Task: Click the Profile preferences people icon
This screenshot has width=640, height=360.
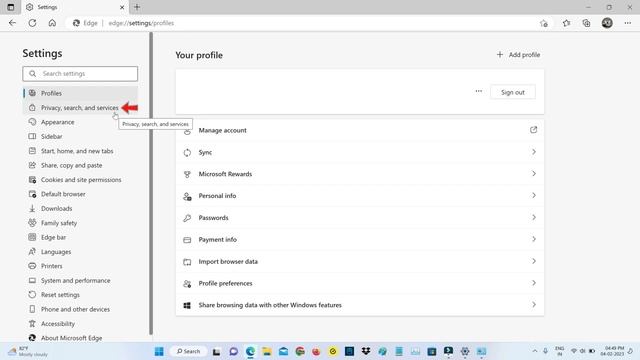Action: 187,284
